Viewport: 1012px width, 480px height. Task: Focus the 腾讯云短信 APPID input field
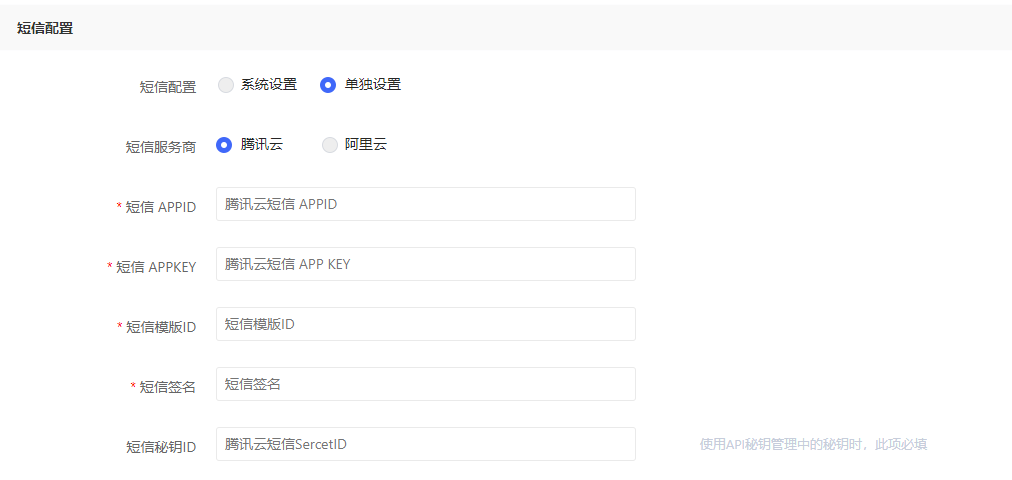click(425, 204)
